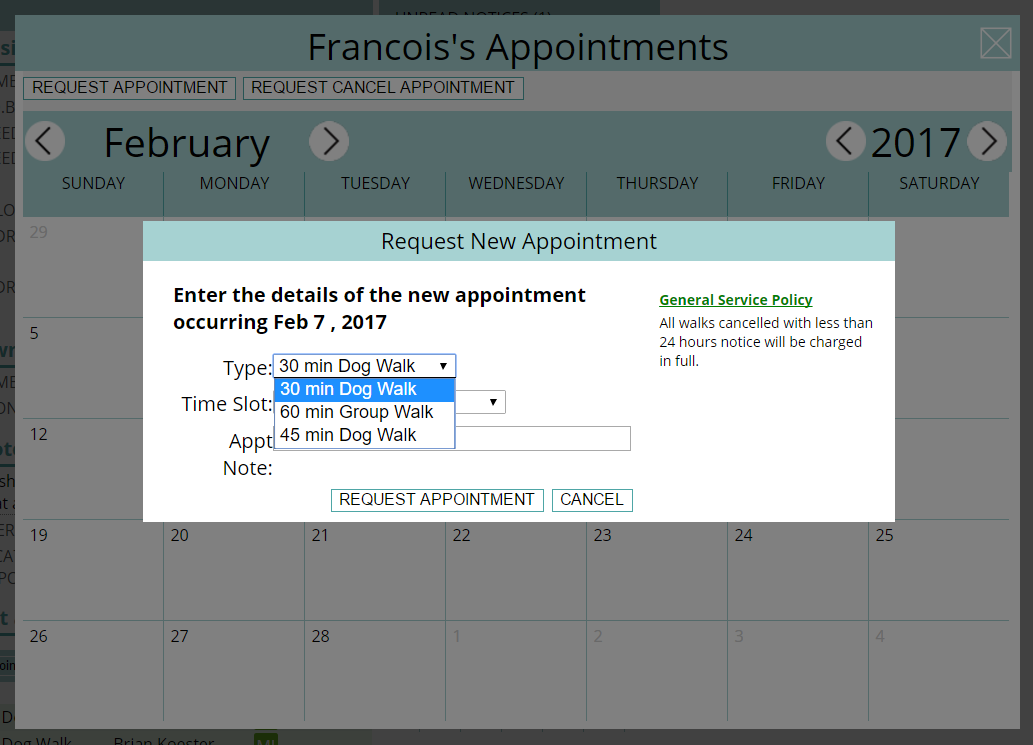
Task: Click Request Cancel Appointment button
Action: pos(383,88)
